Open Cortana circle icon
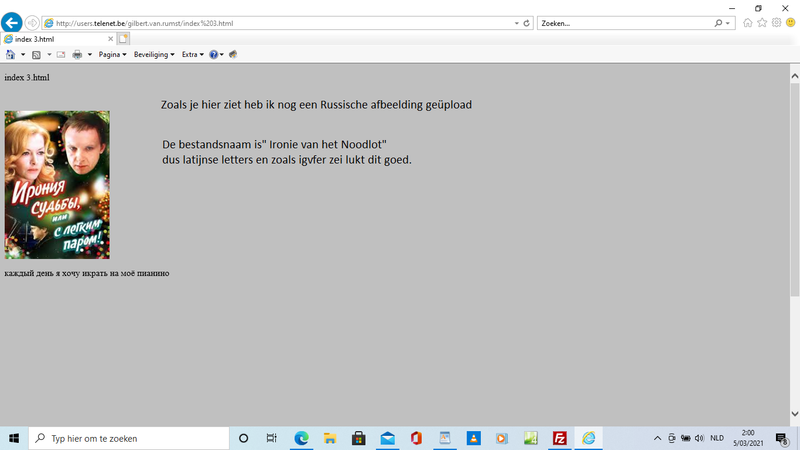 tap(243, 438)
